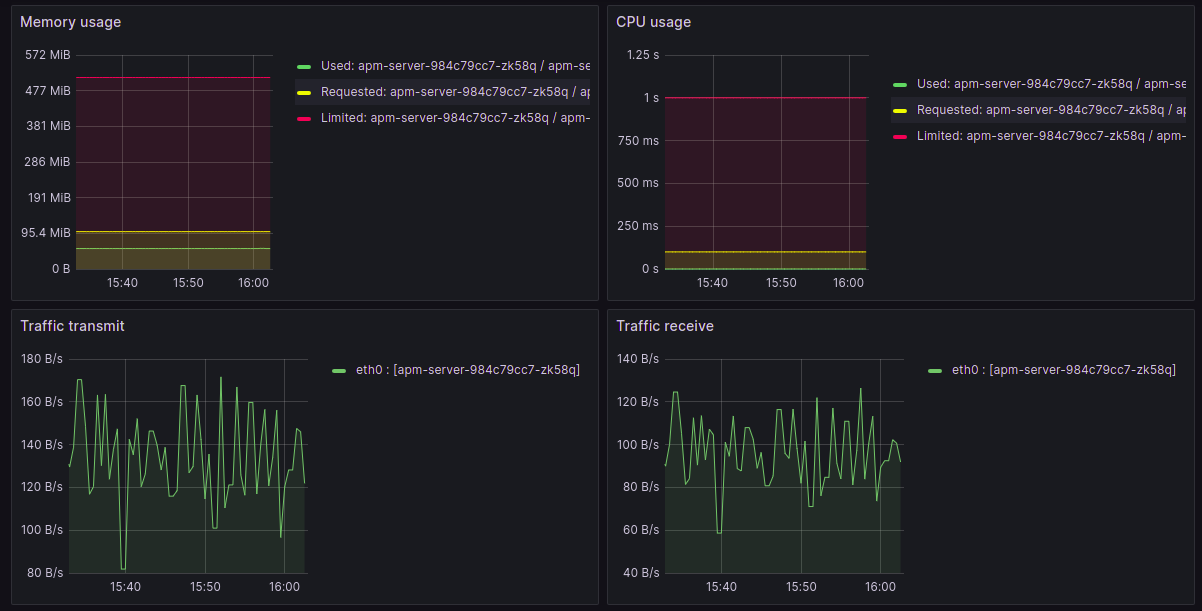Toggle the eth0 series label in Traffic transmit legend

click(467, 370)
